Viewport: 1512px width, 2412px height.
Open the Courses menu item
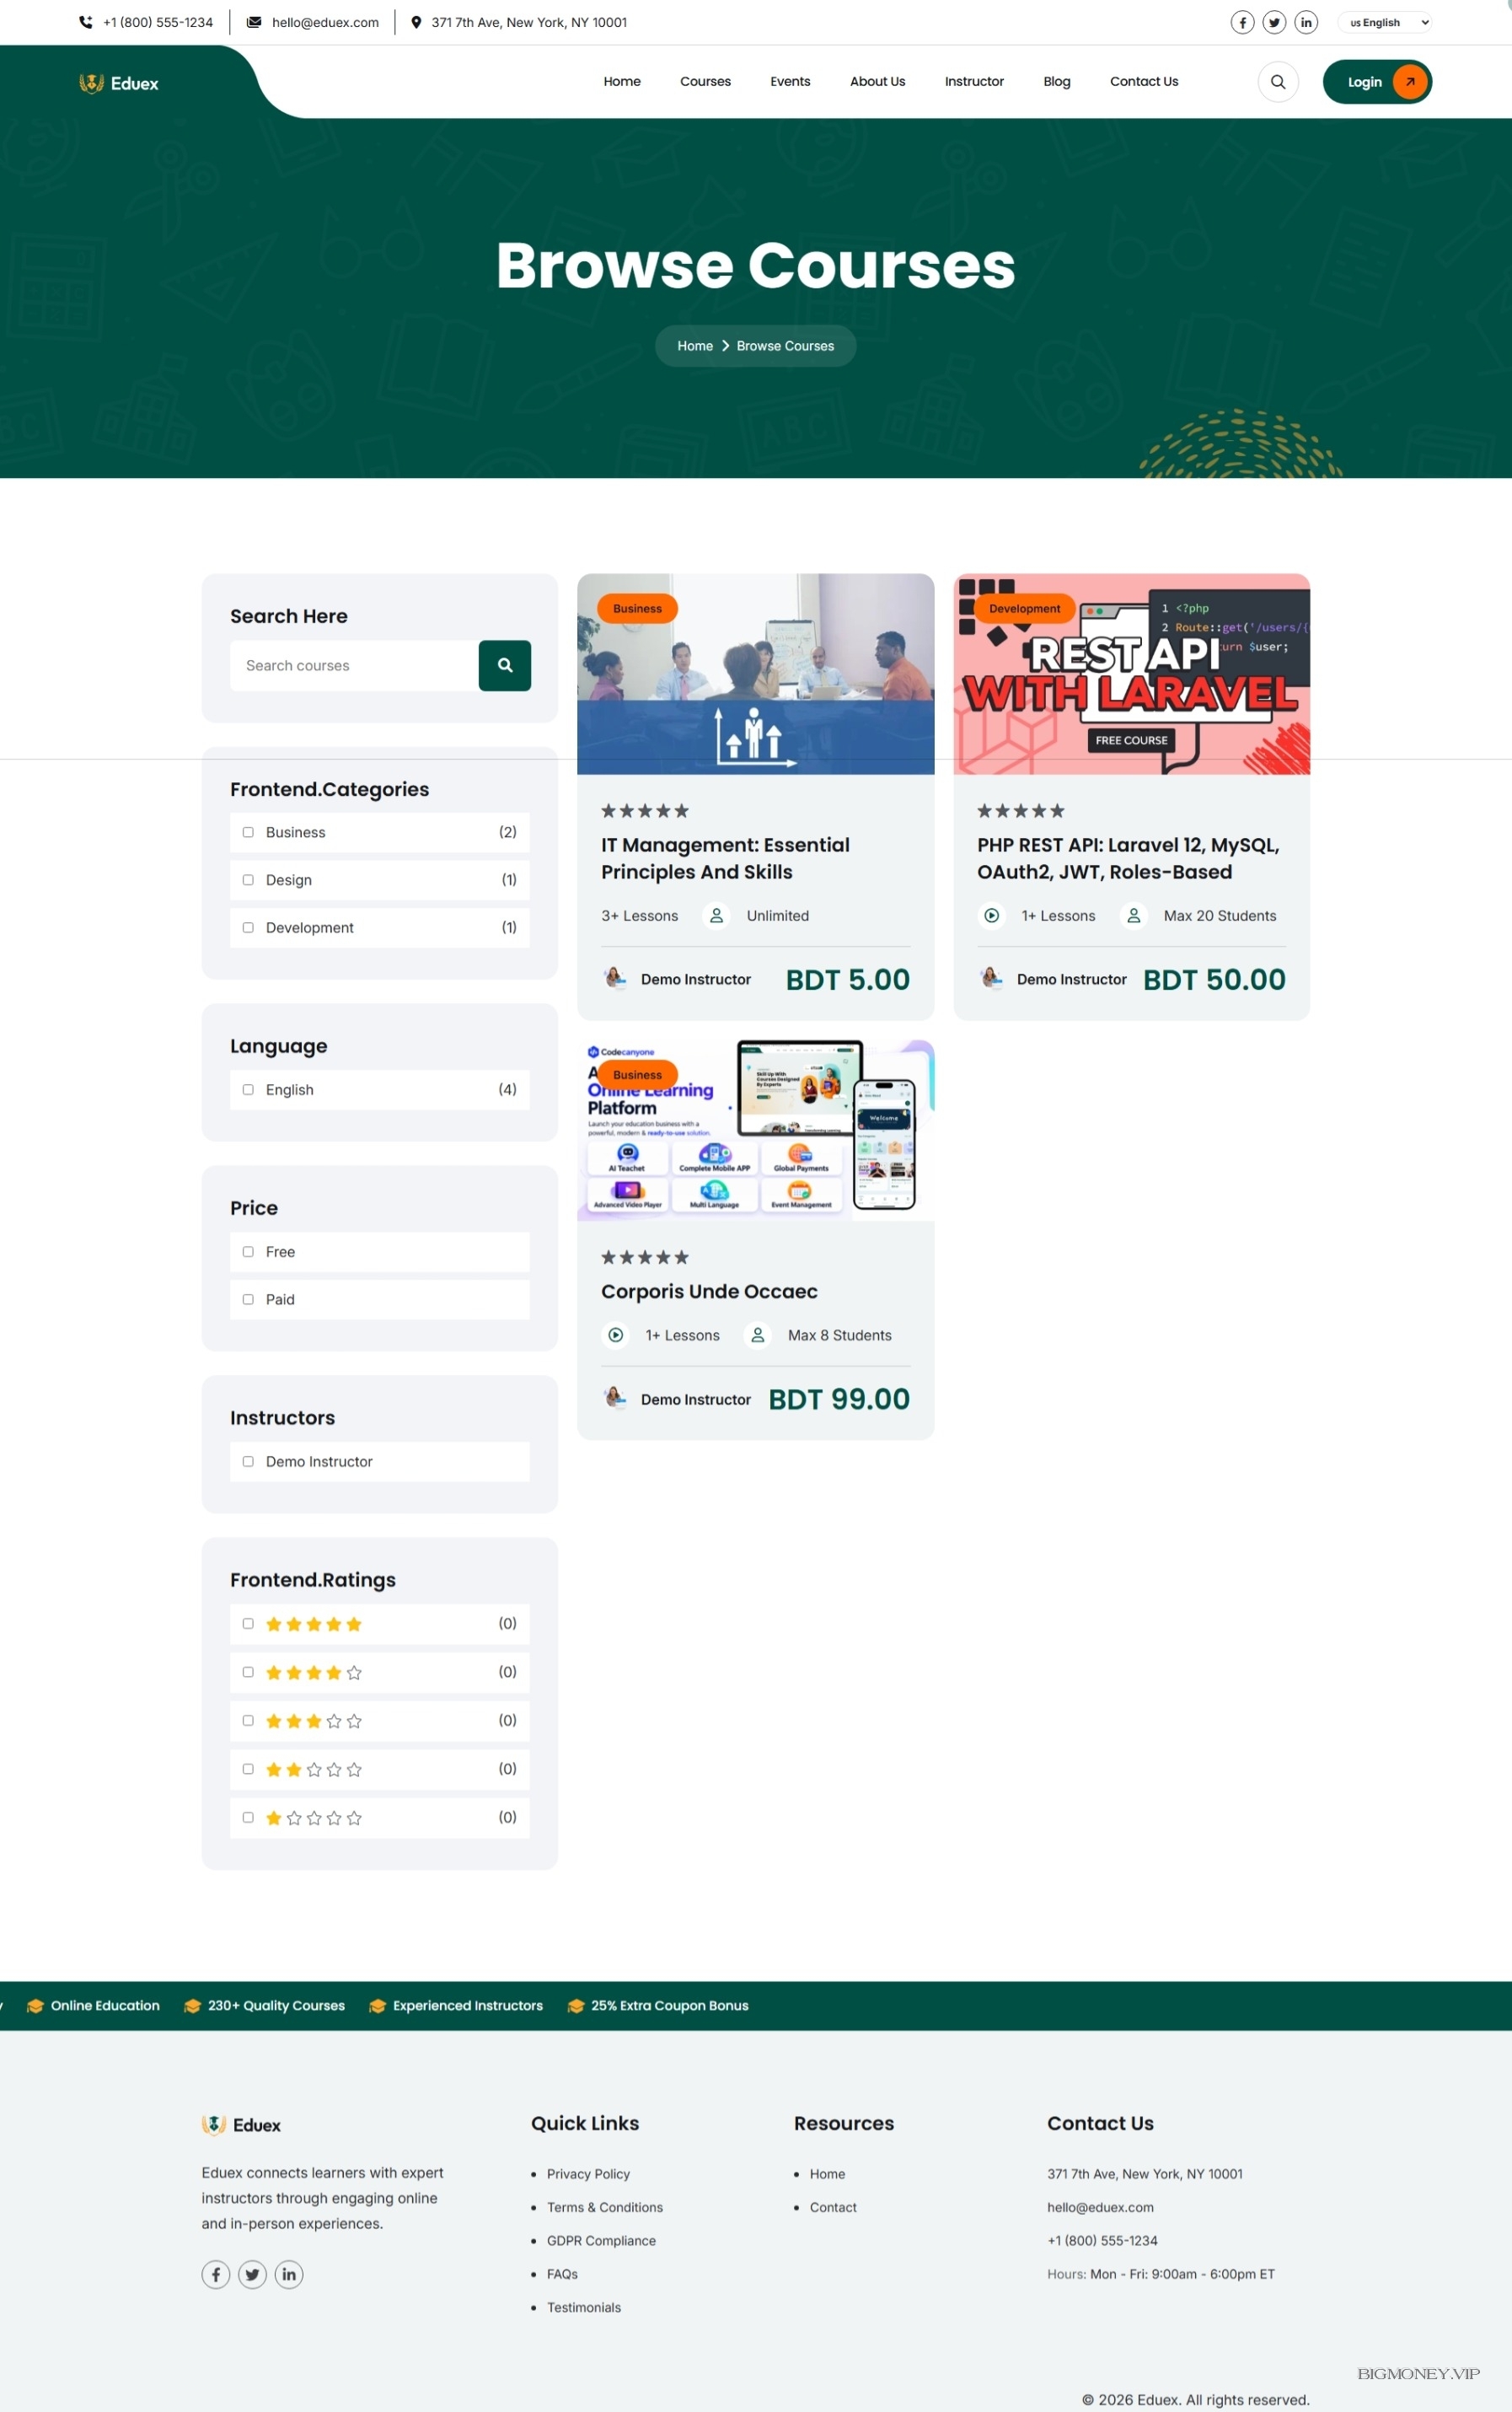[705, 82]
